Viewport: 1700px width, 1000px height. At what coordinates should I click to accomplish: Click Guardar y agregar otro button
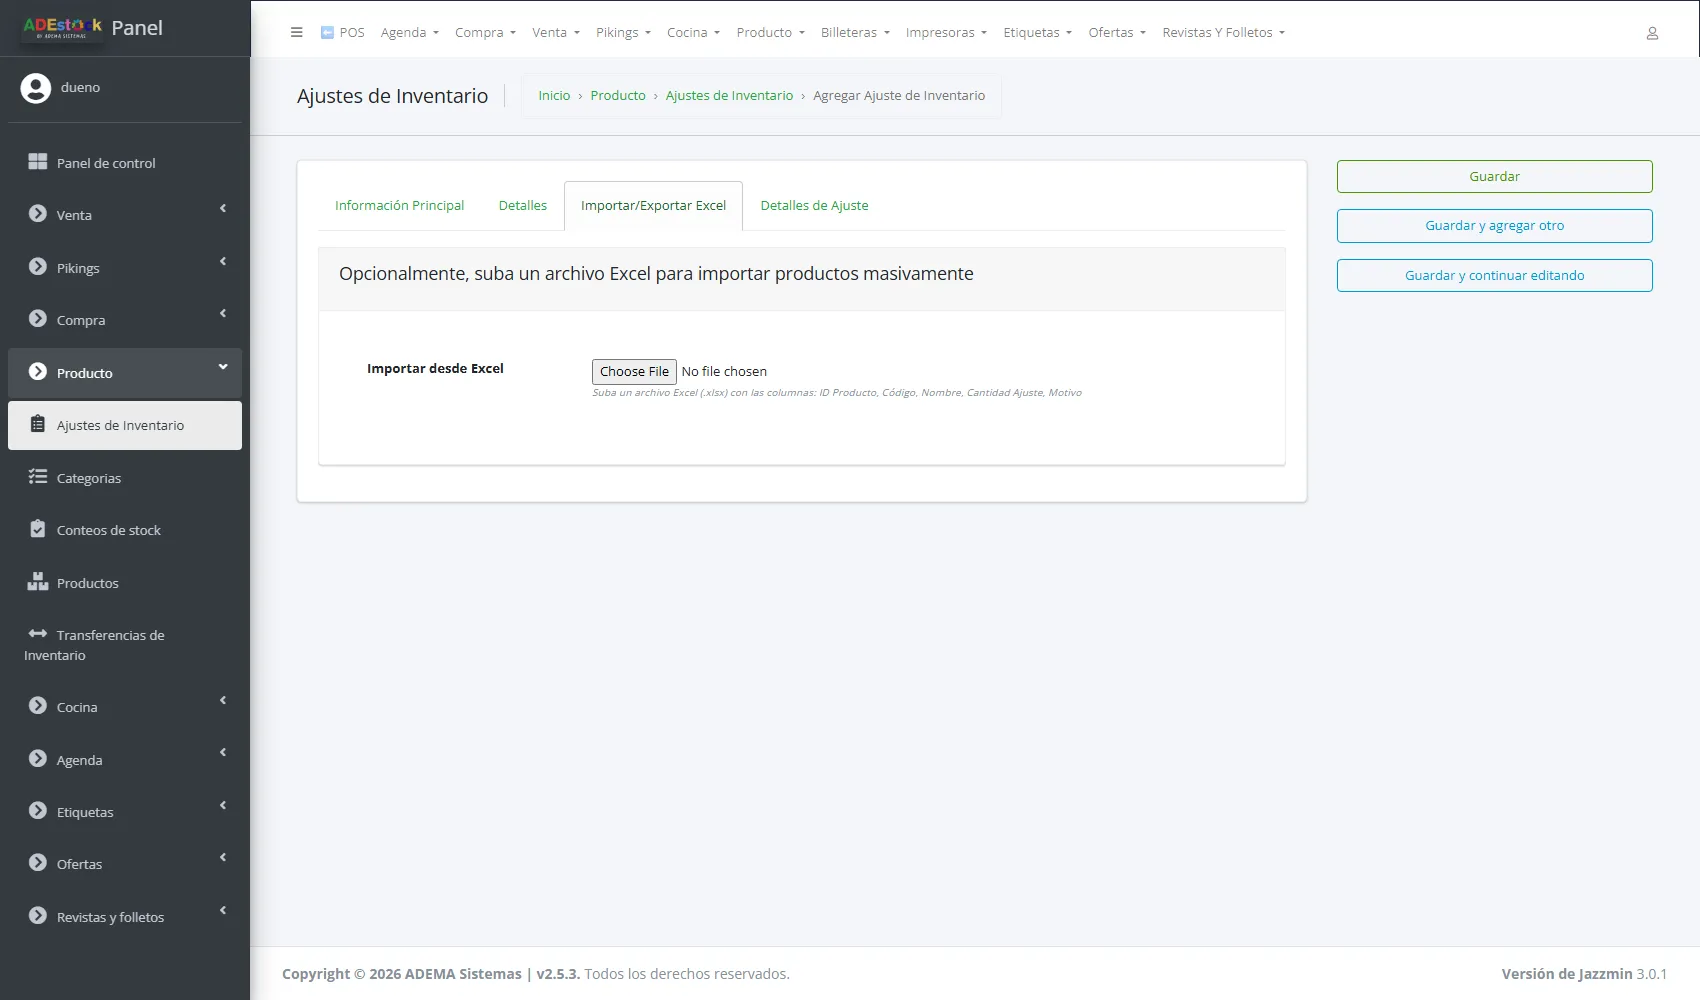[x=1494, y=226]
